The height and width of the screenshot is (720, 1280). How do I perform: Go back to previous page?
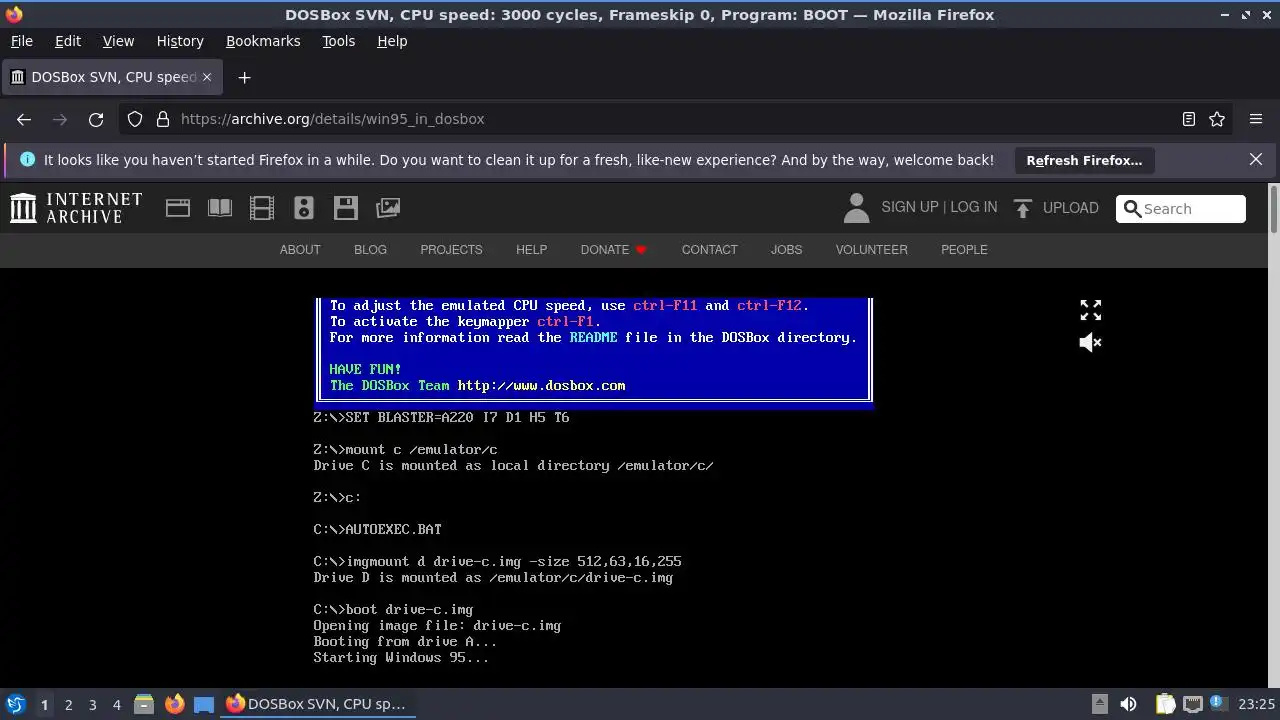click(x=24, y=119)
